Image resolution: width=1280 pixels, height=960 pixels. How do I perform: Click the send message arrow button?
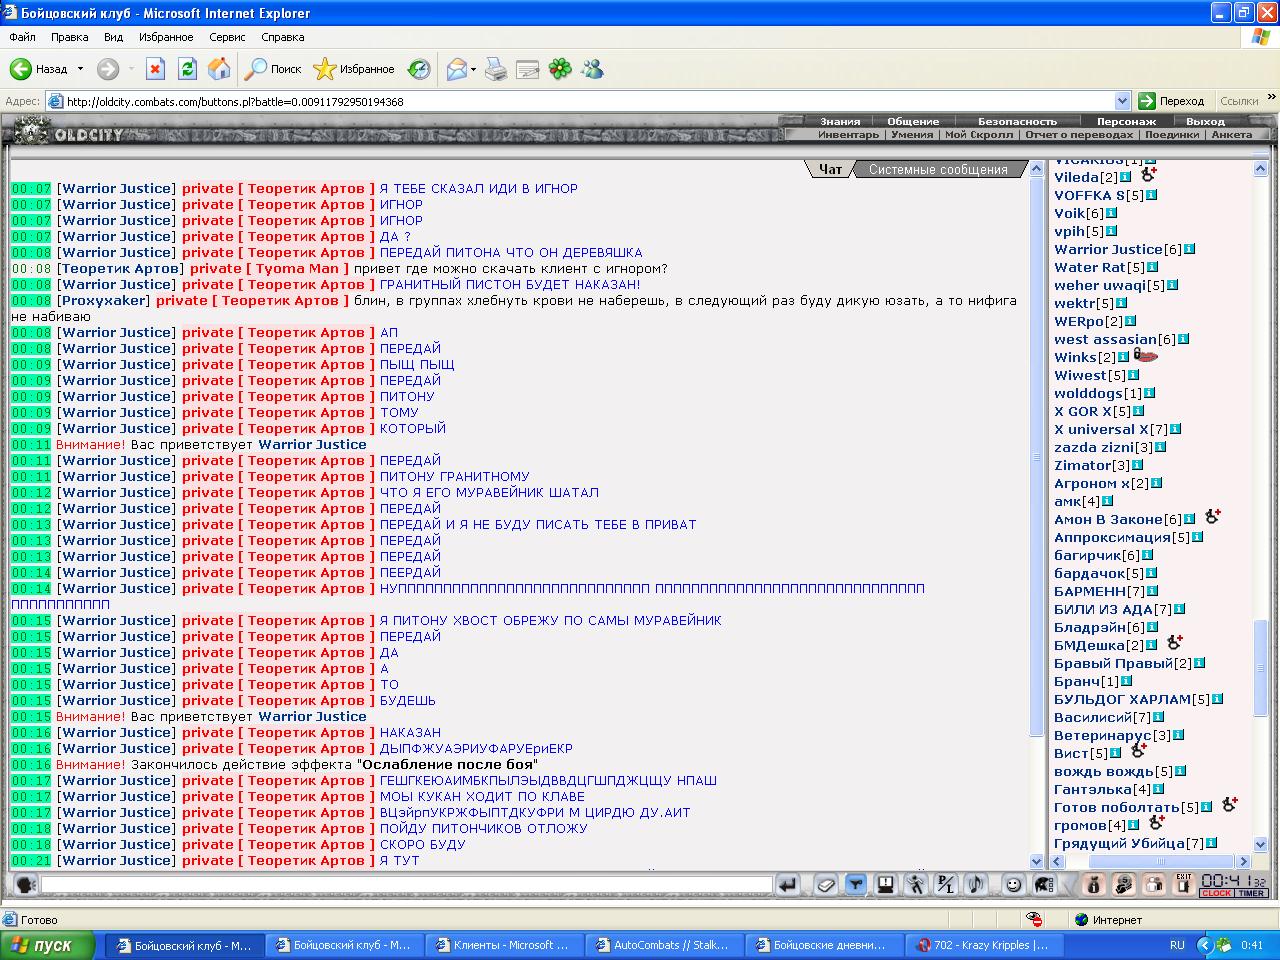(x=788, y=884)
